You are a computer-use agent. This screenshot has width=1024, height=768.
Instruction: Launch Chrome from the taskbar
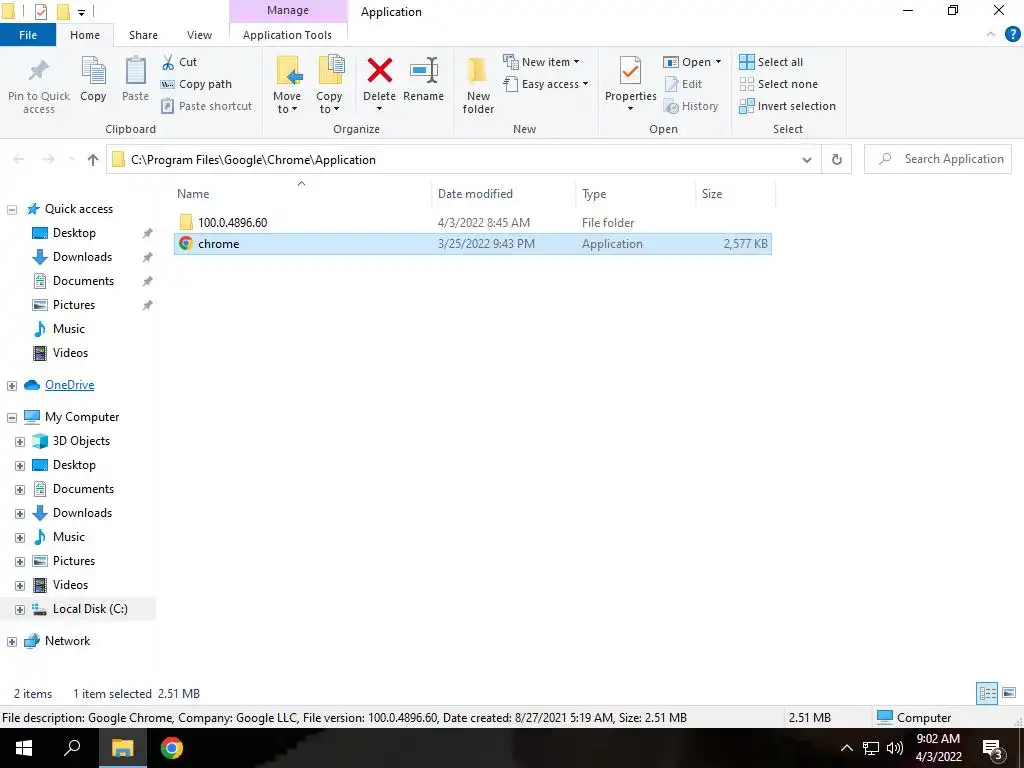[172, 748]
